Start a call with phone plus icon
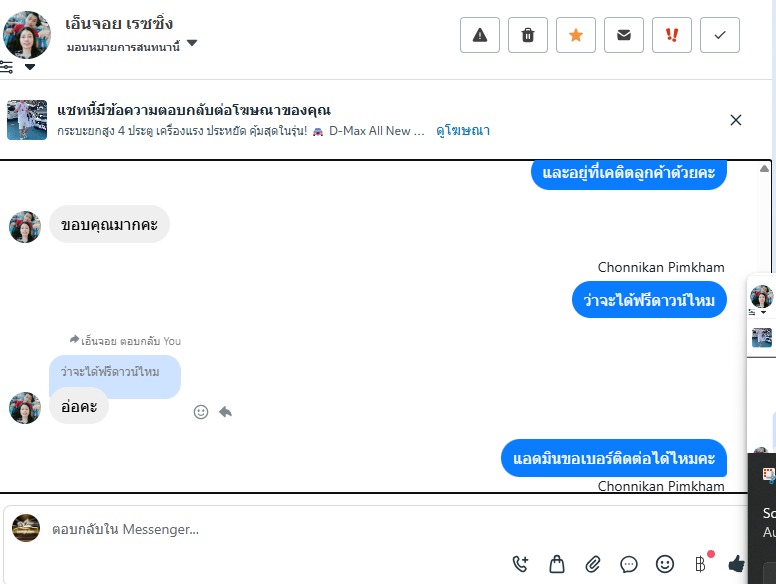This screenshot has width=776, height=584. (520, 564)
